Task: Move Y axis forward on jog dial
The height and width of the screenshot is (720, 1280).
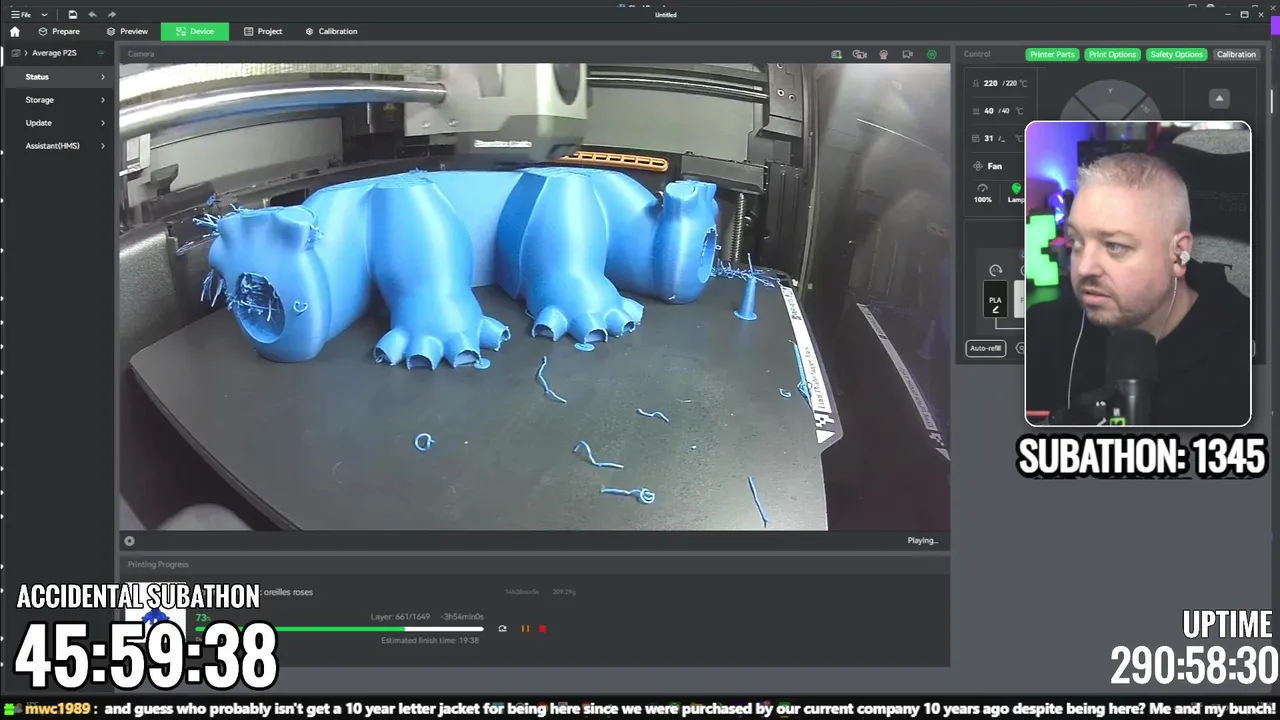Action: click(1110, 92)
